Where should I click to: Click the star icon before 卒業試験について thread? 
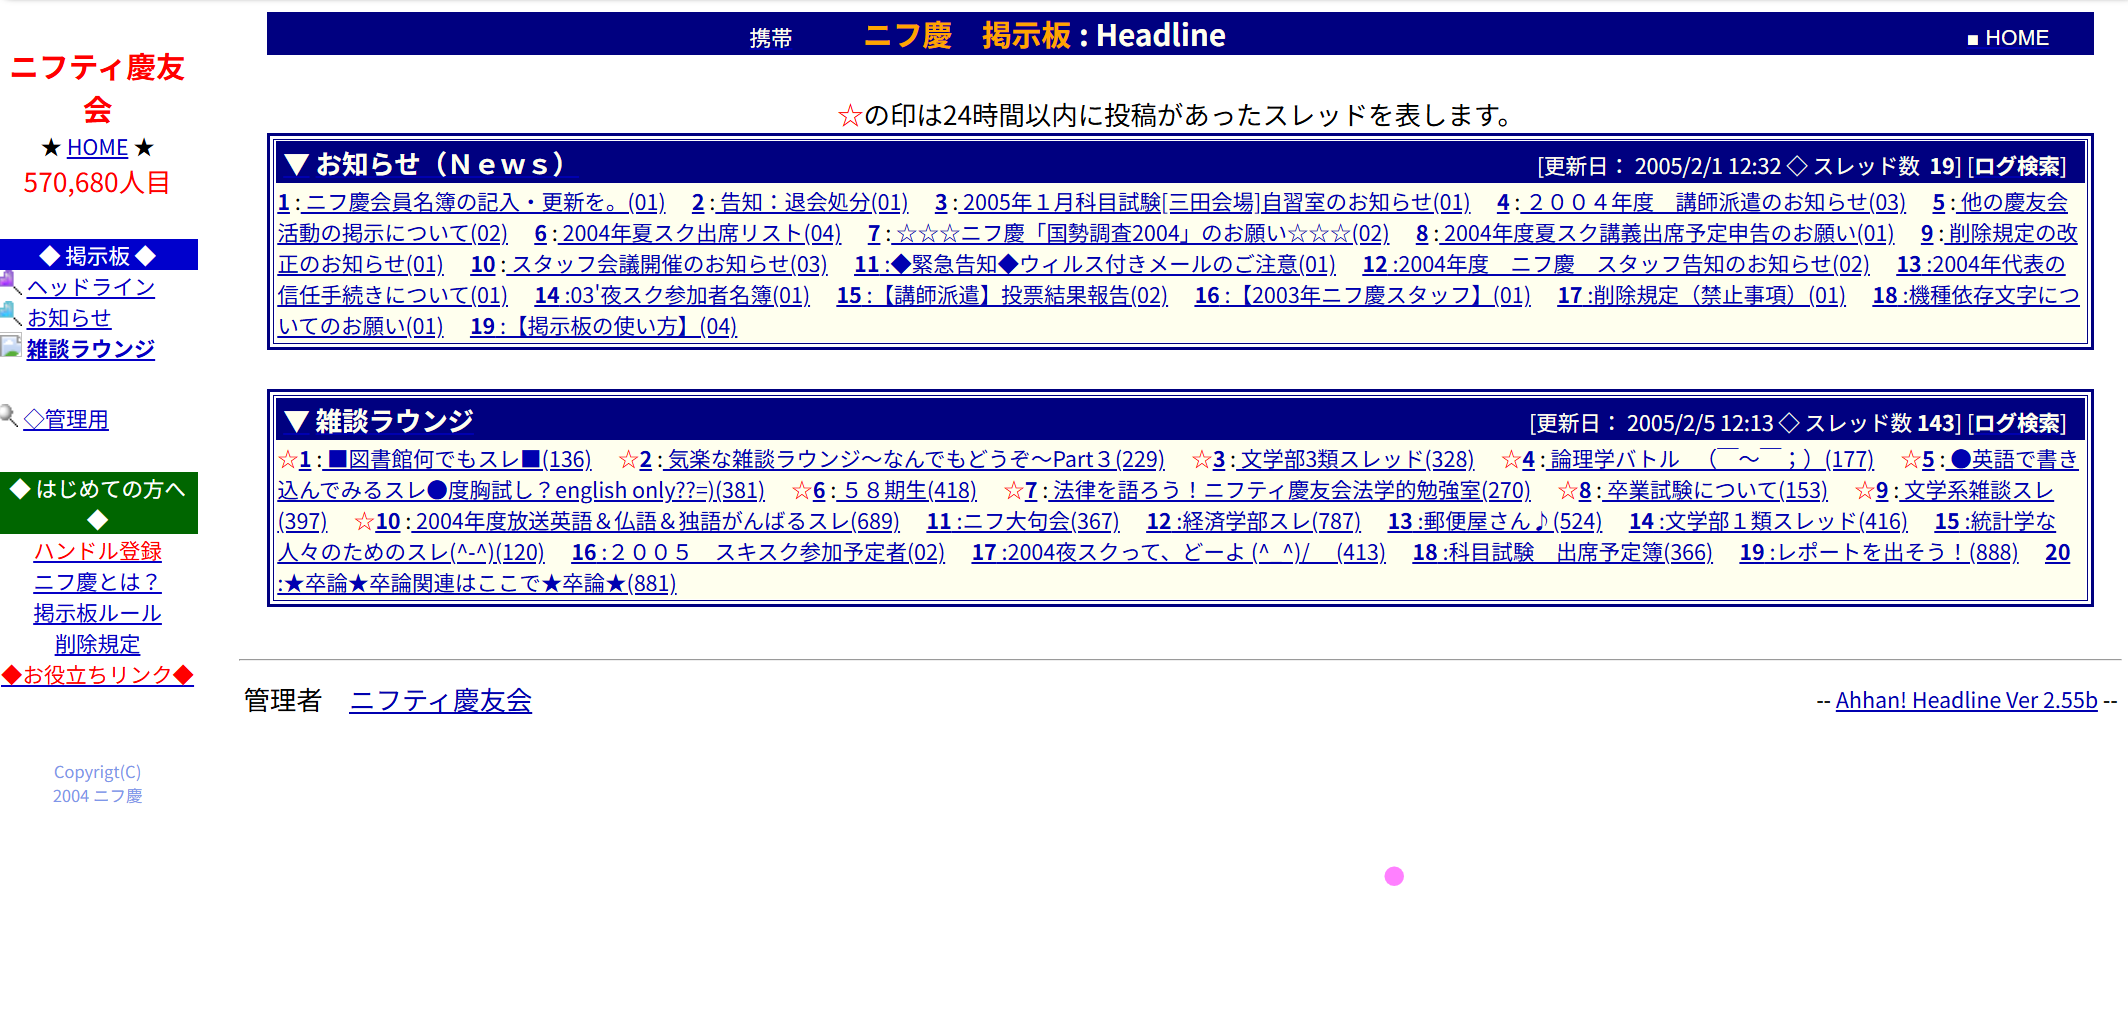point(1570,491)
